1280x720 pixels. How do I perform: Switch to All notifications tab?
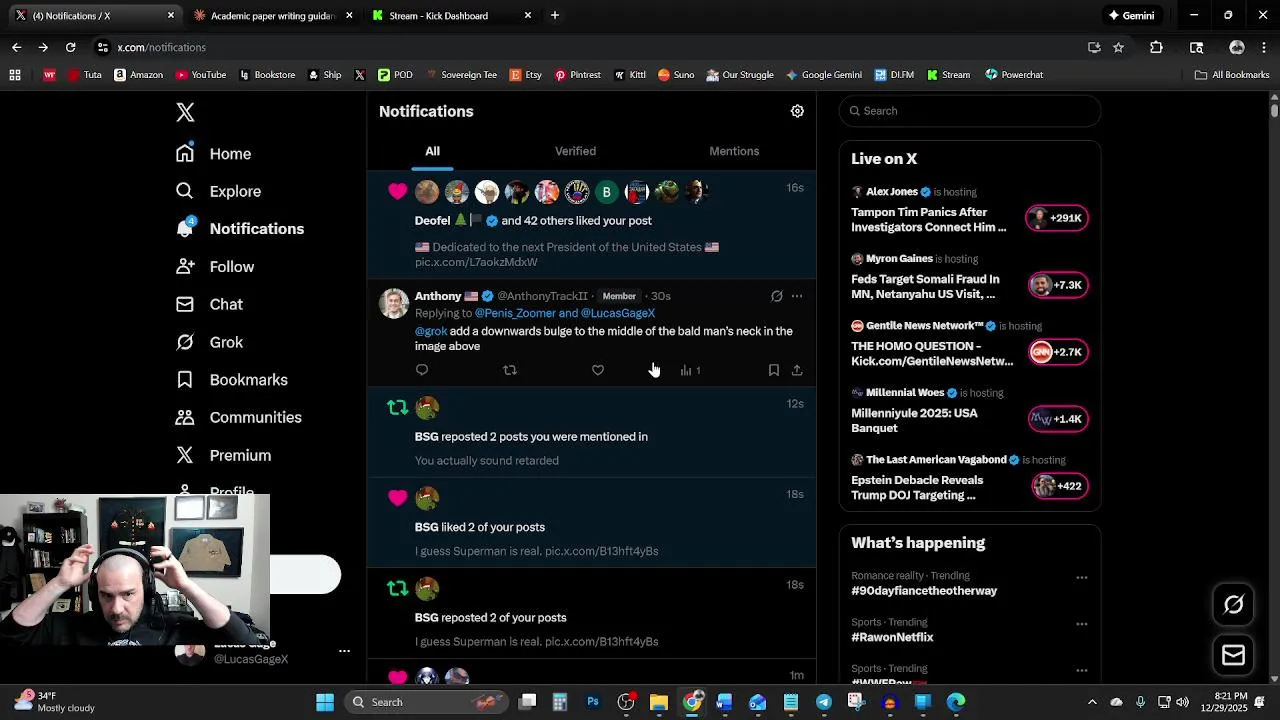click(x=432, y=151)
